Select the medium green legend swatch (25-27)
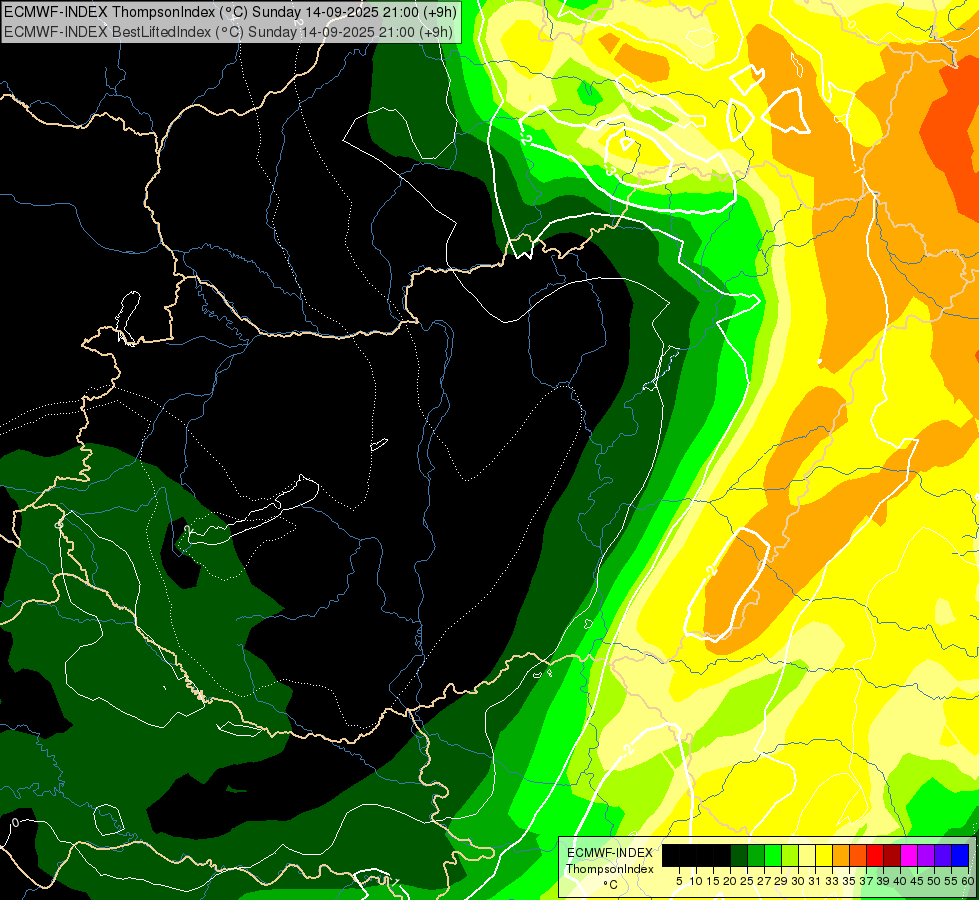Image resolution: width=979 pixels, height=900 pixels. click(x=756, y=855)
